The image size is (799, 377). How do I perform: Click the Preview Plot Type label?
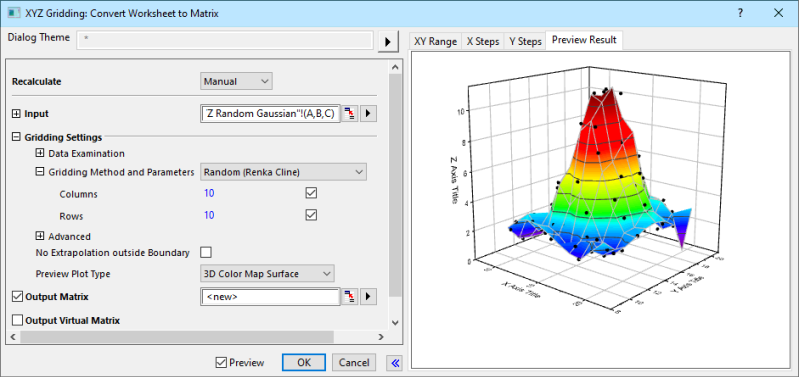(72, 274)
